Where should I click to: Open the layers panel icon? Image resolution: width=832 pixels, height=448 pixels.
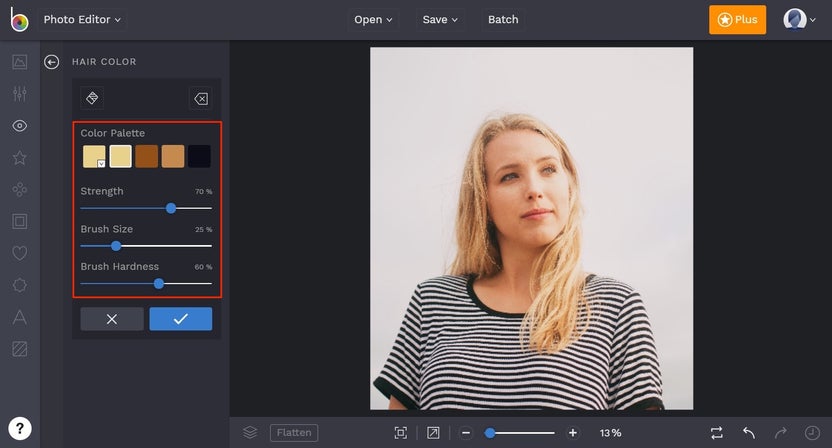(250, 433)
